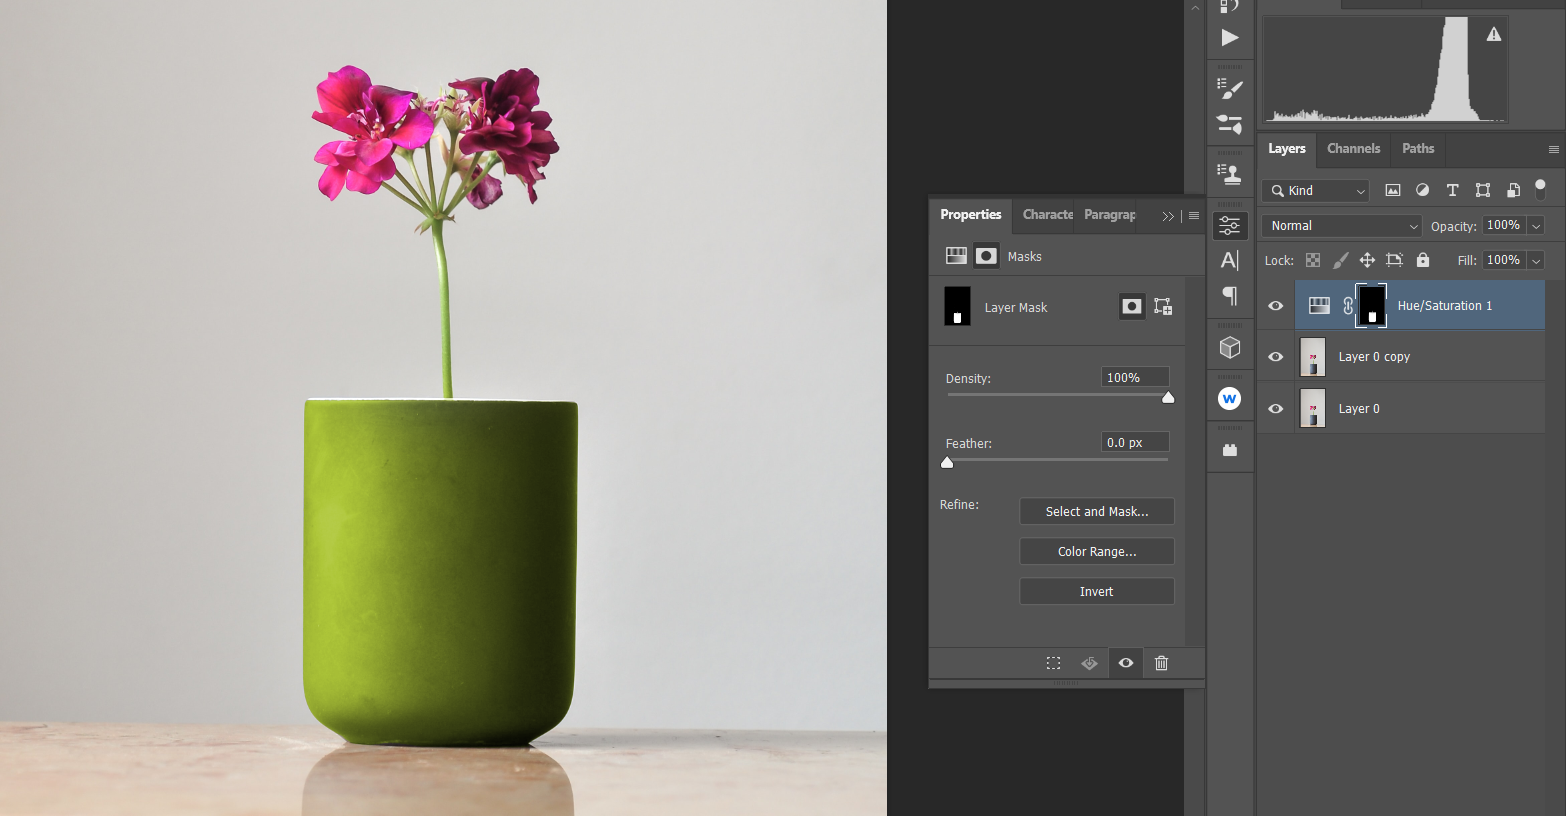Click the Hue/Saturation adjustment layer icon
The width and height of the screenshot is (1566, 816).
(x=1320, y=306)
